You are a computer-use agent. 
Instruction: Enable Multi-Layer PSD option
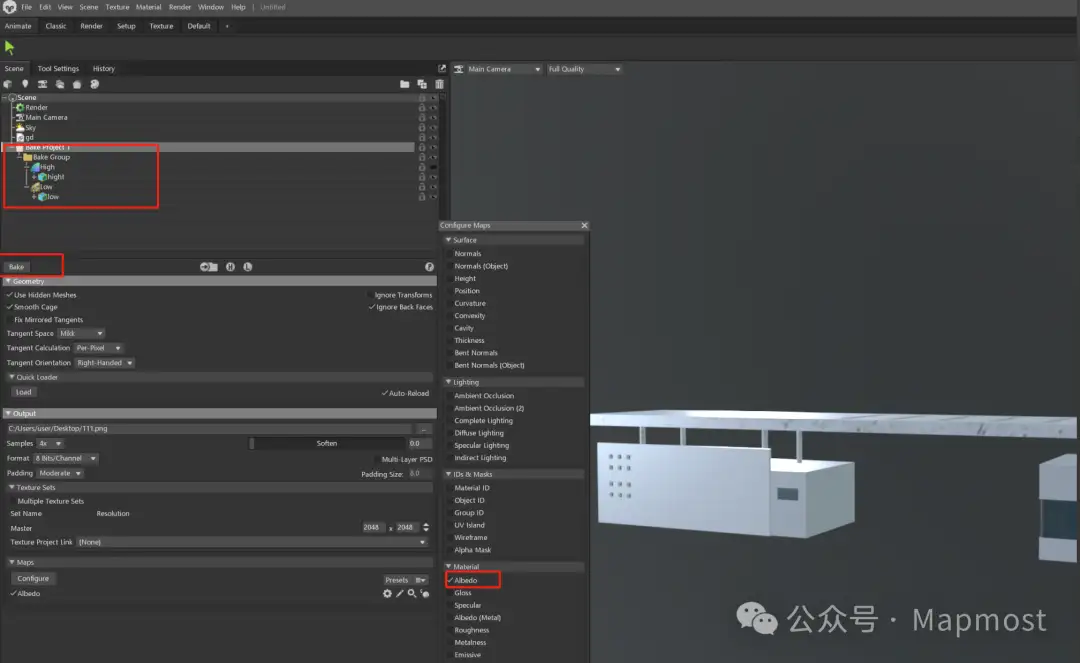click(x=377, y=459)
